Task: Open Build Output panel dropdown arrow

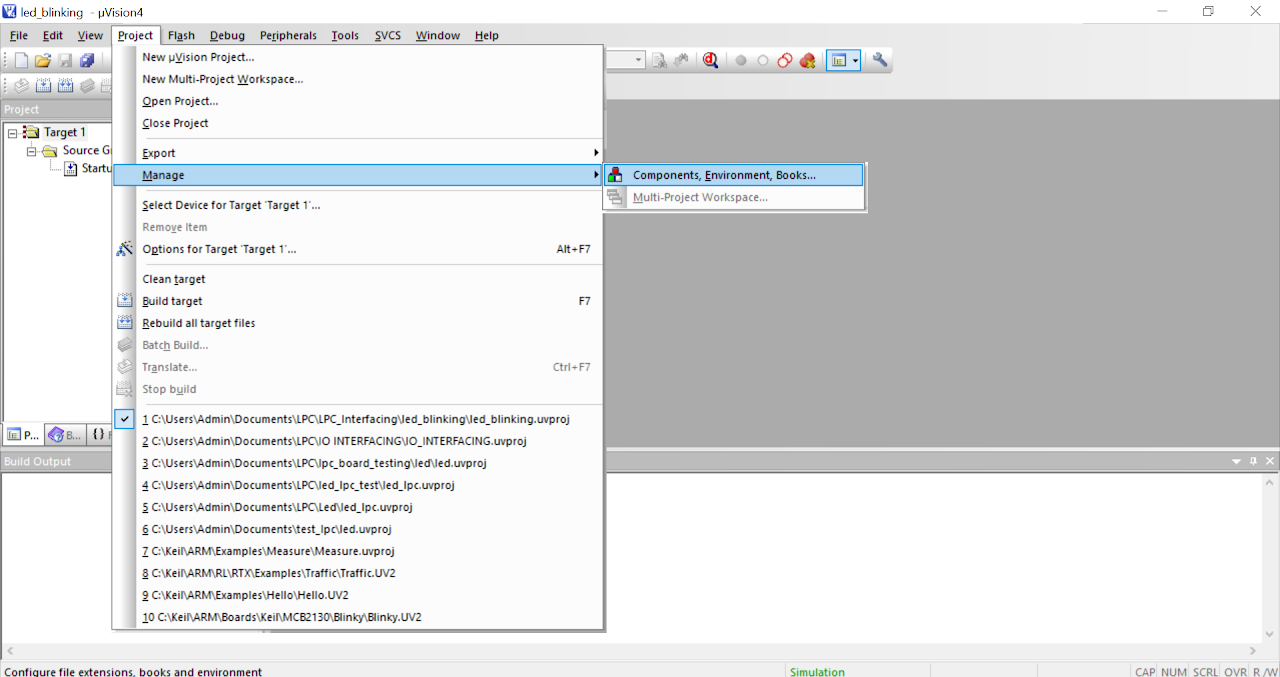Action: [x=1237, y=462]
